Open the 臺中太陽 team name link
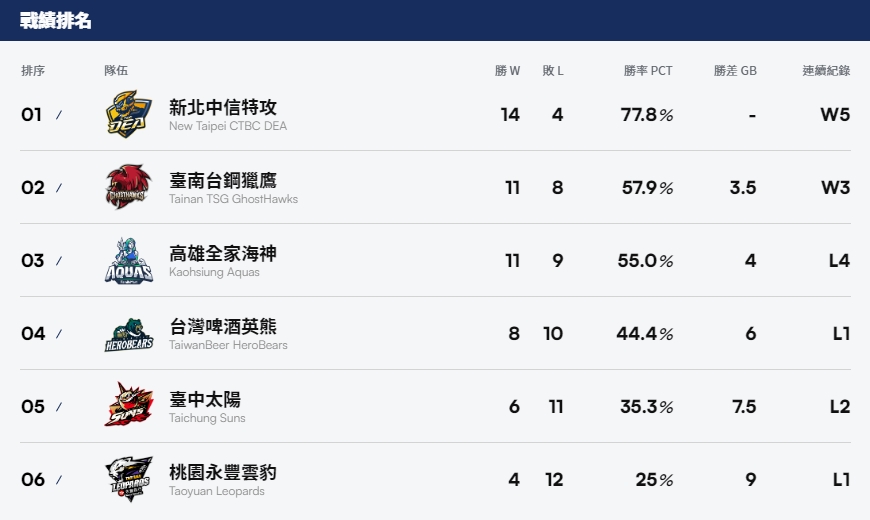Viewport: 870px width, 520px height. pos(205,400)
